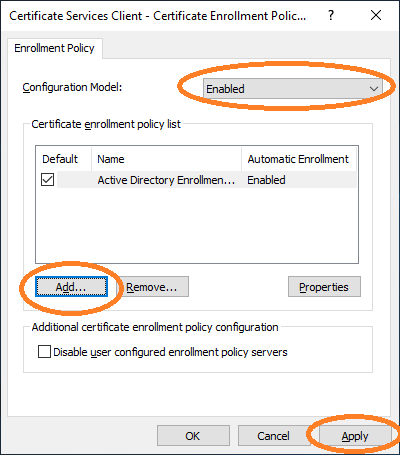This screenshot has width=400, height=456.
Task: Enable Disable user configured enrollment policy servers
Action: point(44,352)
